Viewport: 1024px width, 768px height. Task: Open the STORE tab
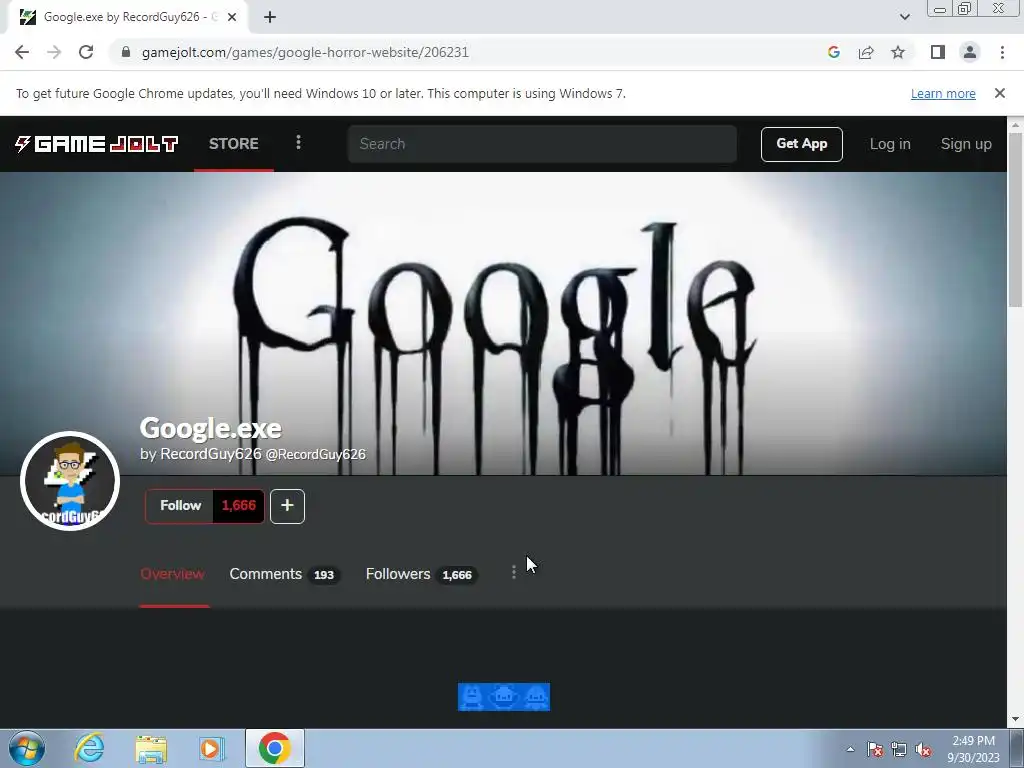coord(234,144)
